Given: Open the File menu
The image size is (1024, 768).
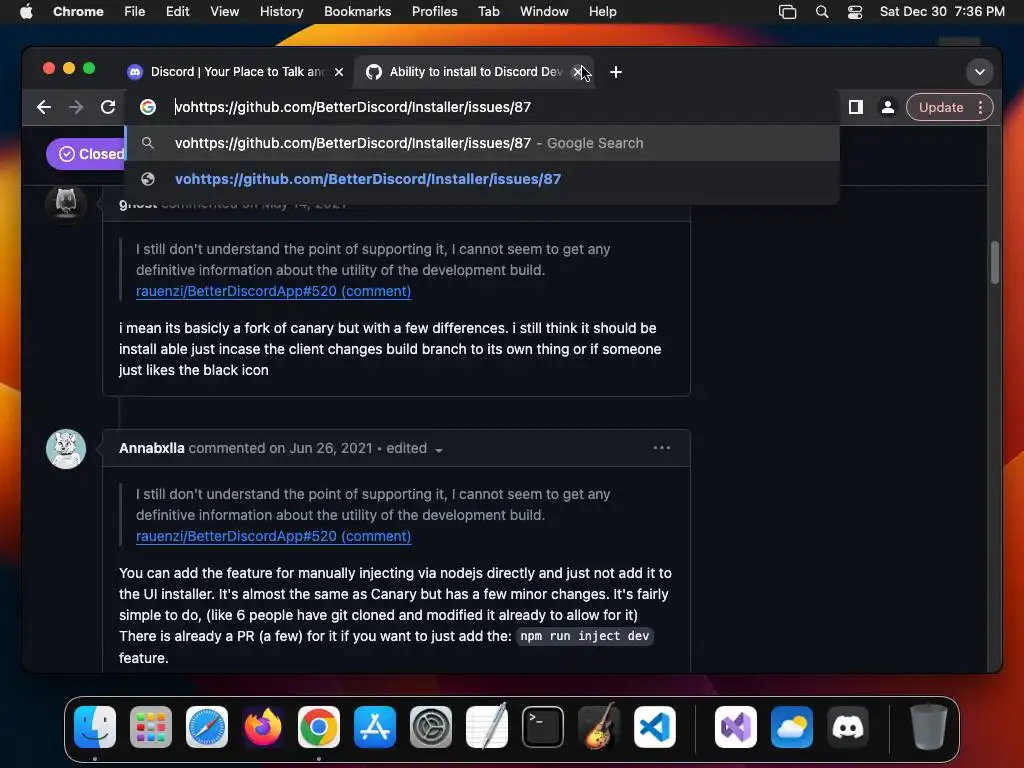Looking at the screenshot, I should click(x=135, y=12).
